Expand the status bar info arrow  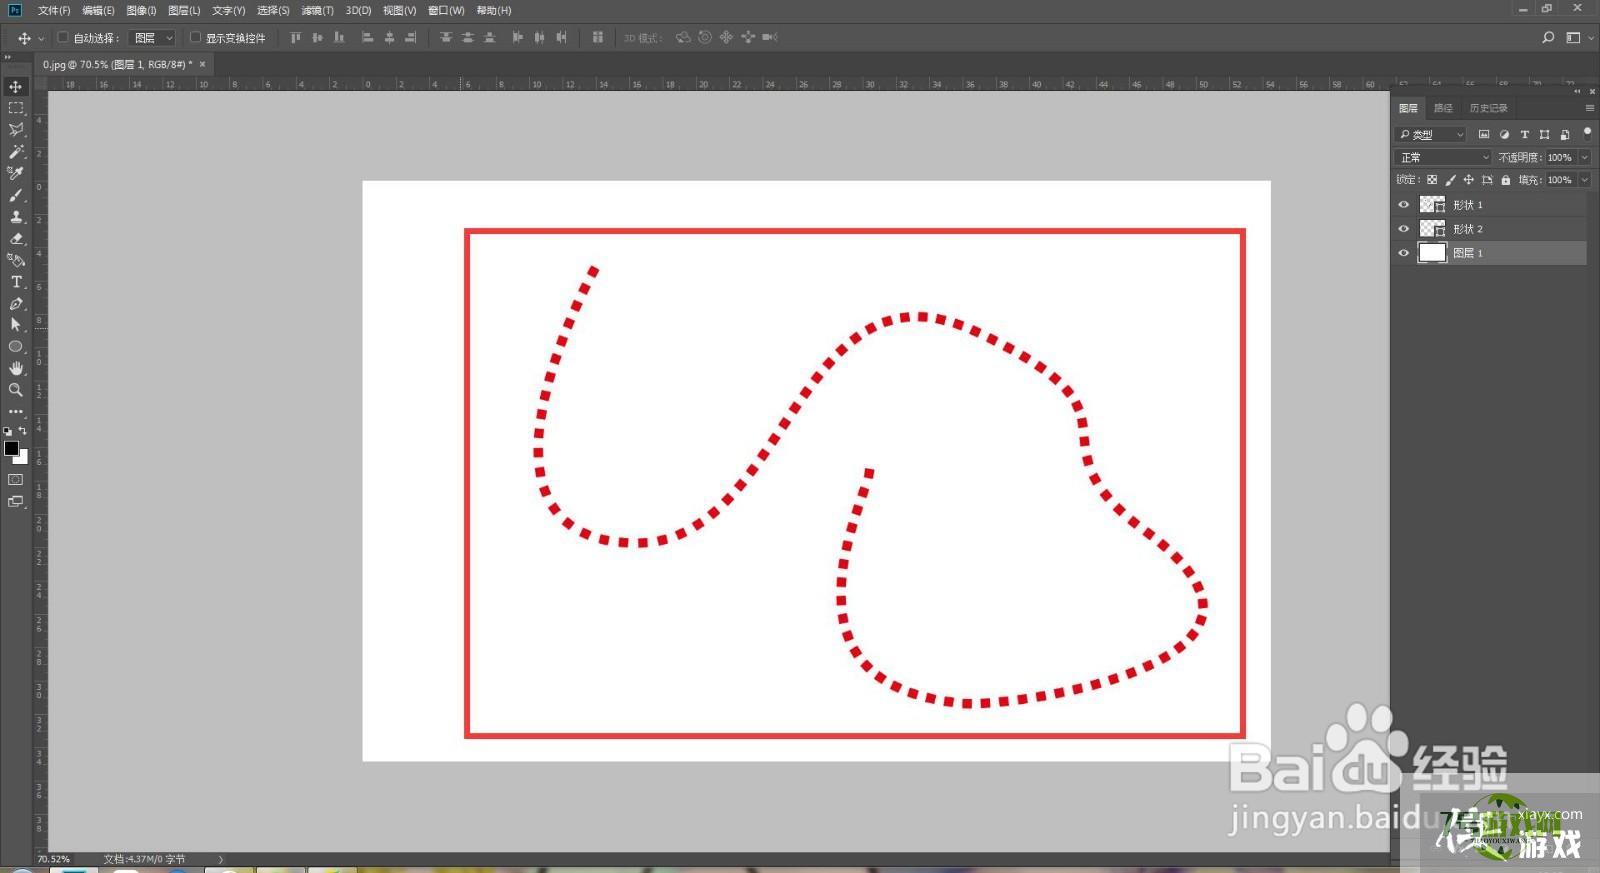(x=221, y=859)
